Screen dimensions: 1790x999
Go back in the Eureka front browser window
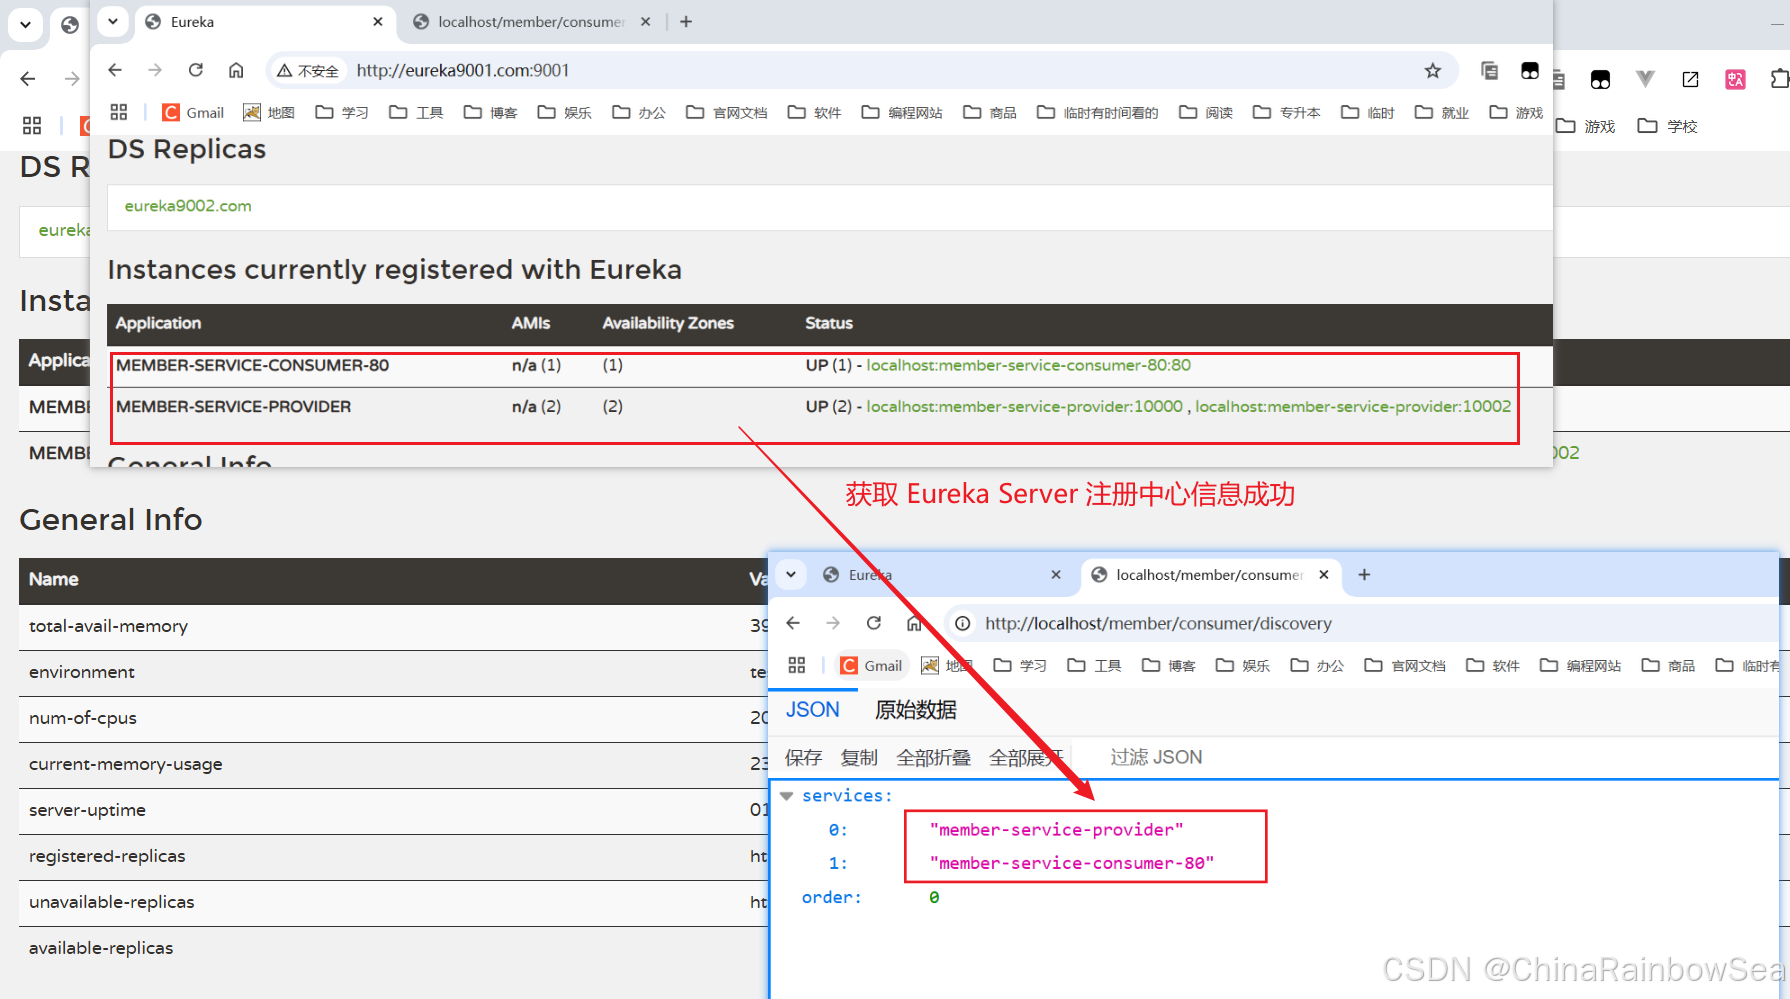click(115, 70)
